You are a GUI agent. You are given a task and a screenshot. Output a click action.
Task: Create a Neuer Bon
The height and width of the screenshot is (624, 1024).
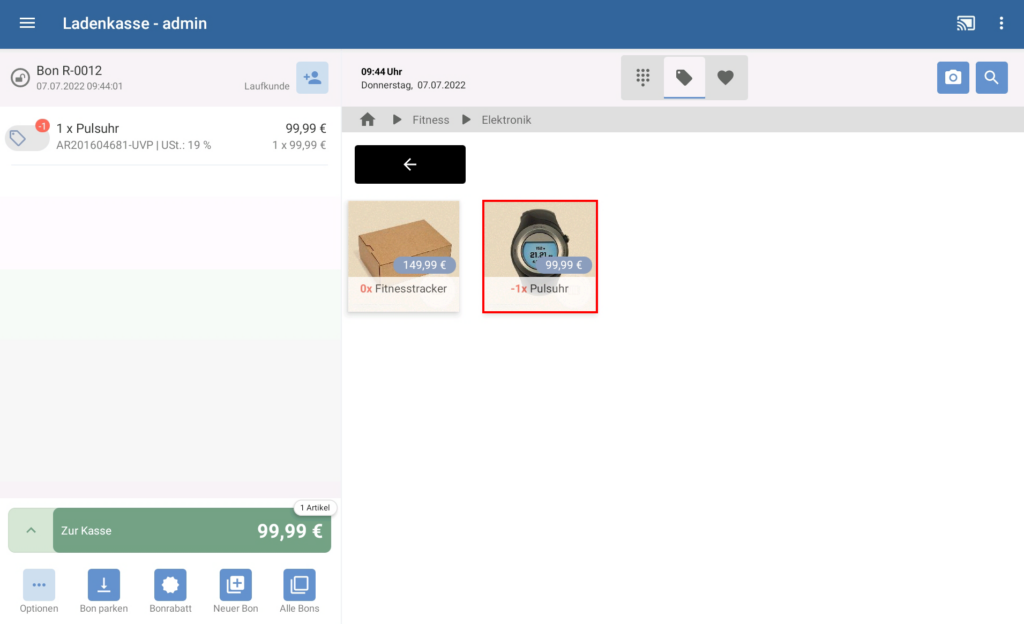tap(235, 585)
